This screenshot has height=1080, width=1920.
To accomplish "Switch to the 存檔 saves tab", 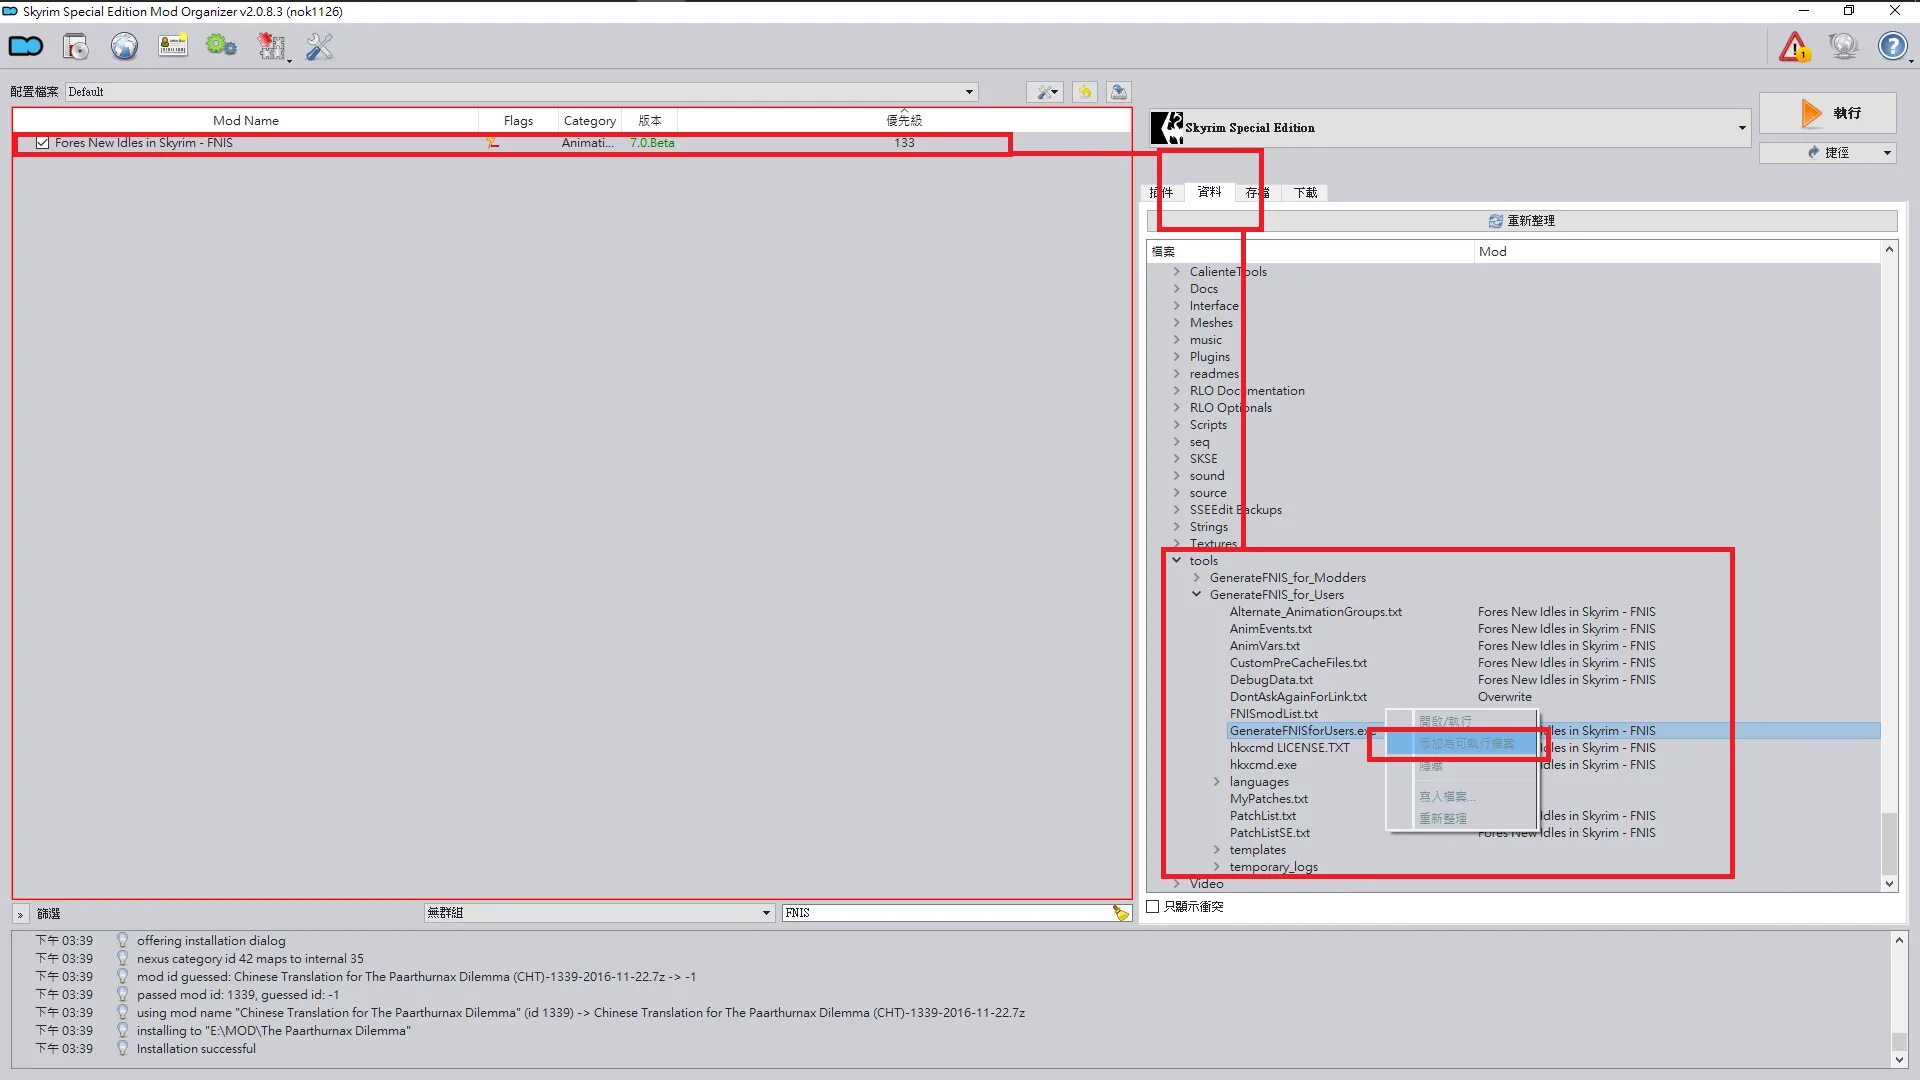I will point(1257,193).
